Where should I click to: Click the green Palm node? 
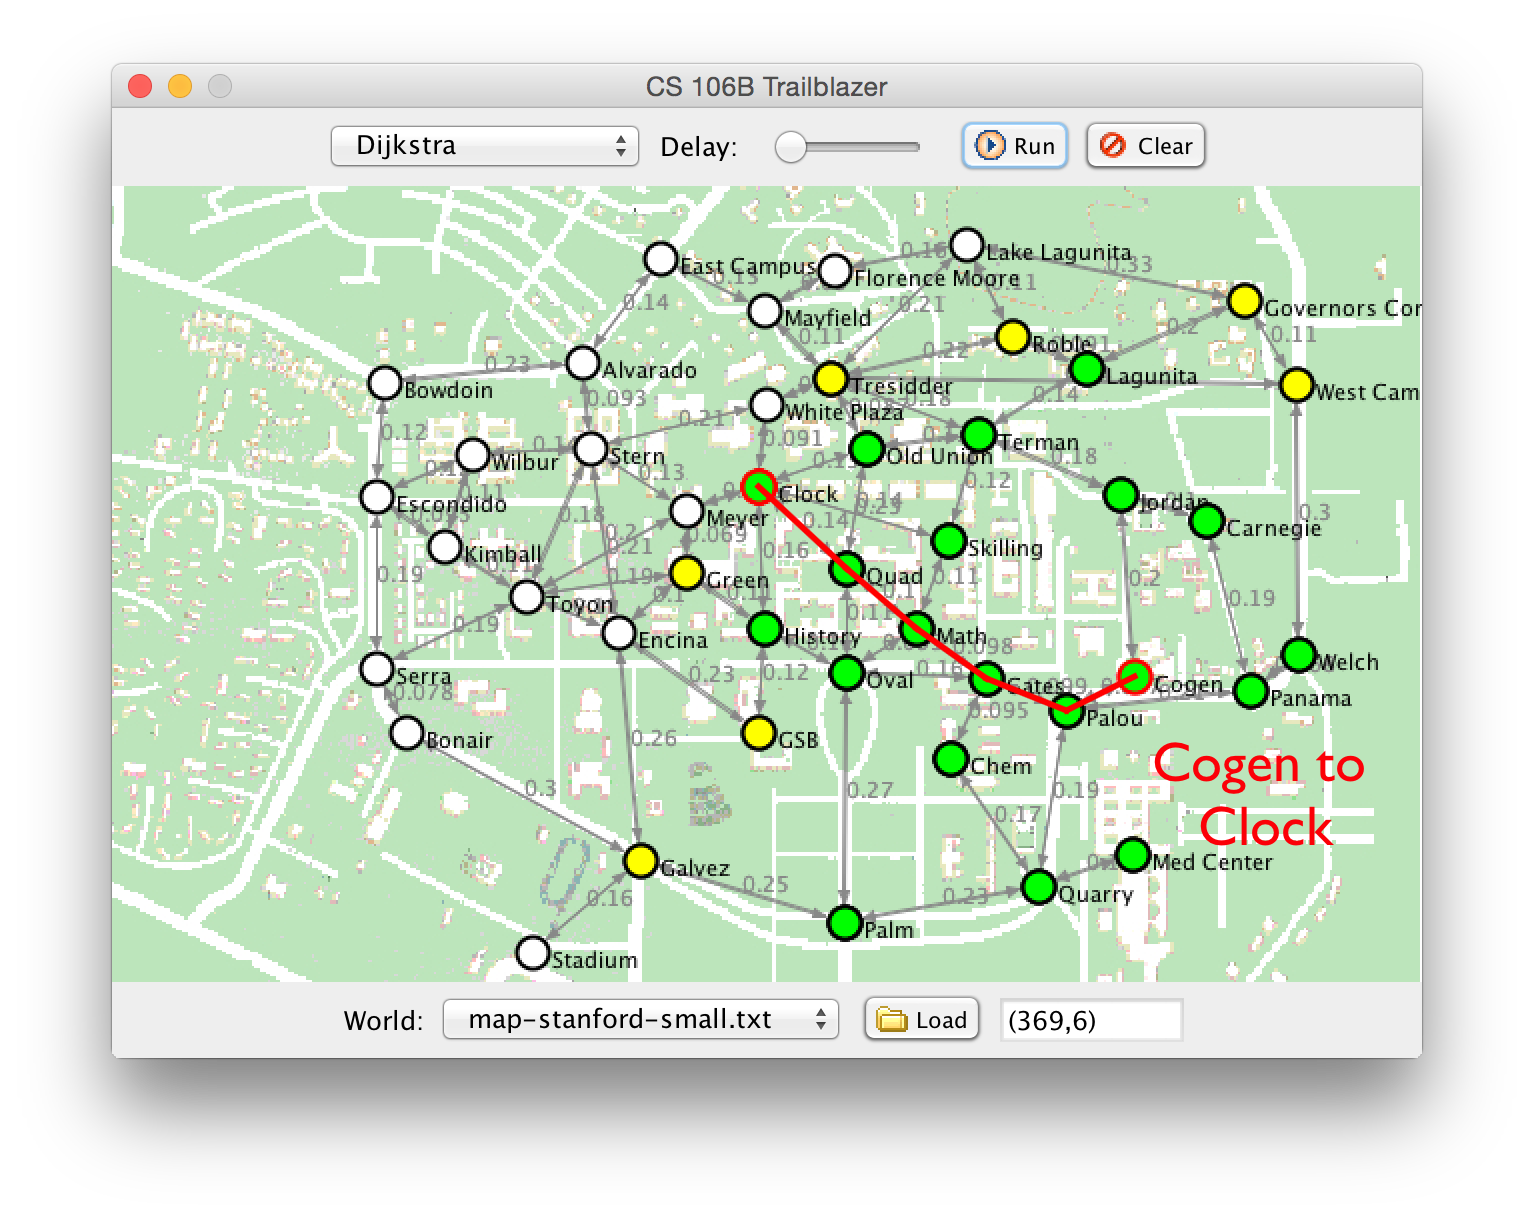coord(845,923)
